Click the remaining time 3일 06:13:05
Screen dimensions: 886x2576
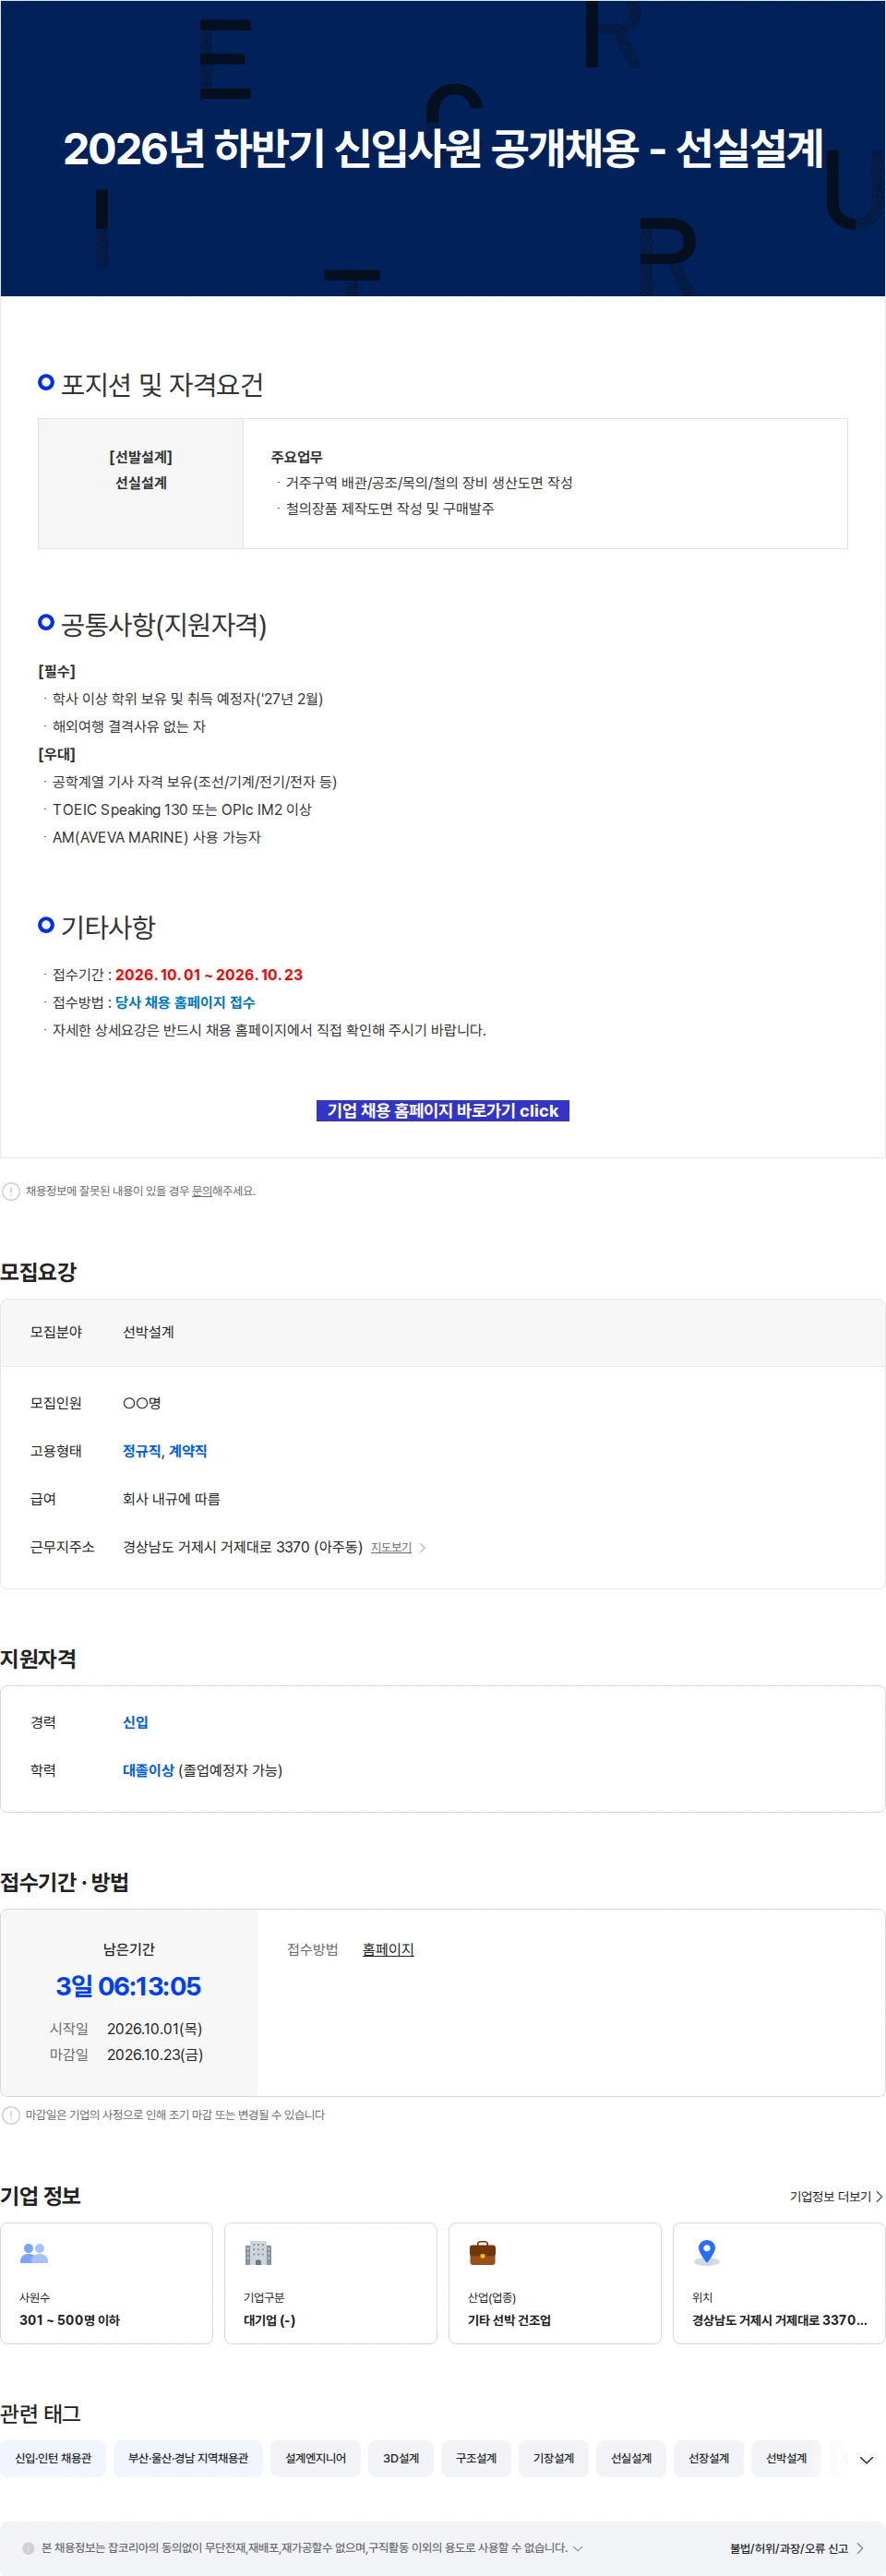coord(128,1986)
